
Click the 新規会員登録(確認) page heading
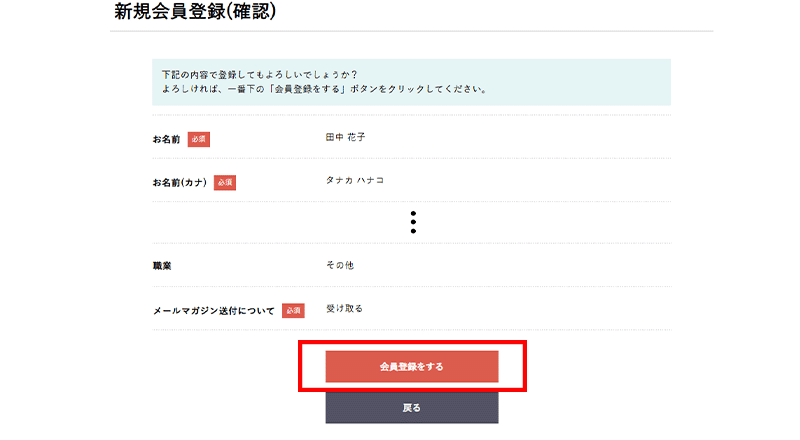click(x=194, y=13)
